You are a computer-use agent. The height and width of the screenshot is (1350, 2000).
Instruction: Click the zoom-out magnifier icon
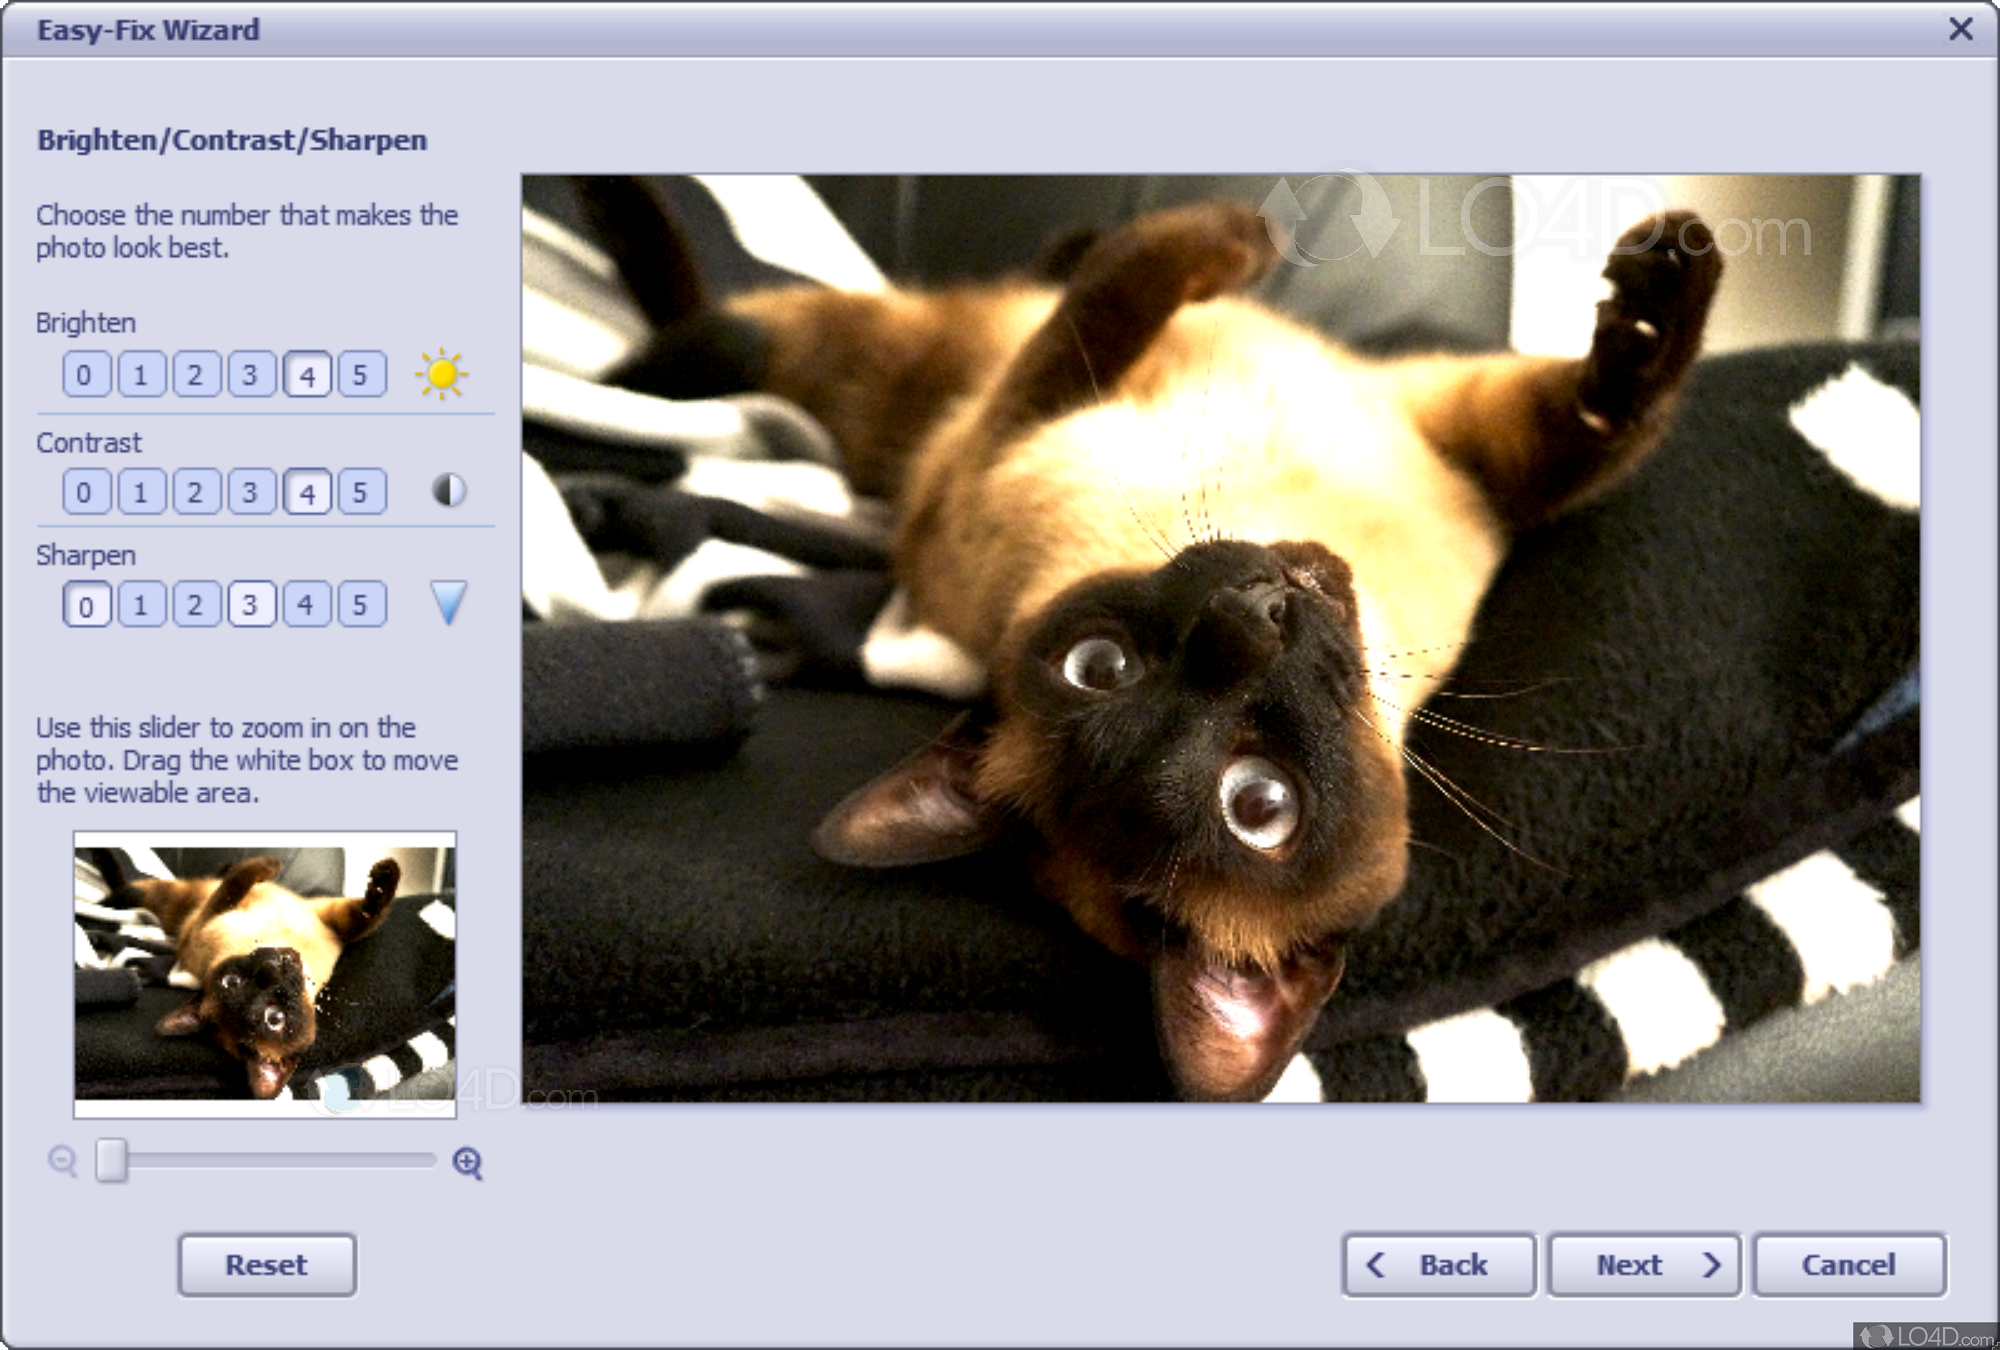62,1161
